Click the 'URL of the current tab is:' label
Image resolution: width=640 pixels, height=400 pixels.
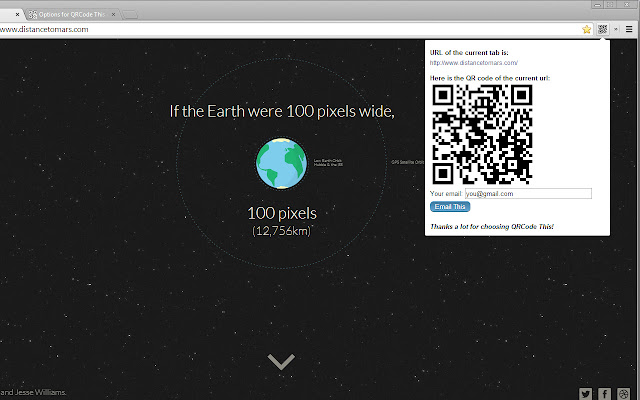click(x=469, y=53)
